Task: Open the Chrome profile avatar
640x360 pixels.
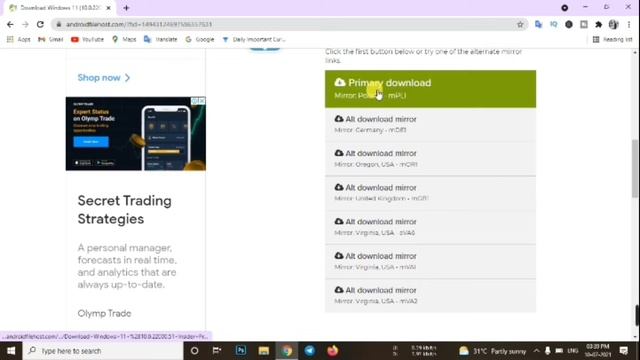Action: pyautogui.click(x=613, y=24)
